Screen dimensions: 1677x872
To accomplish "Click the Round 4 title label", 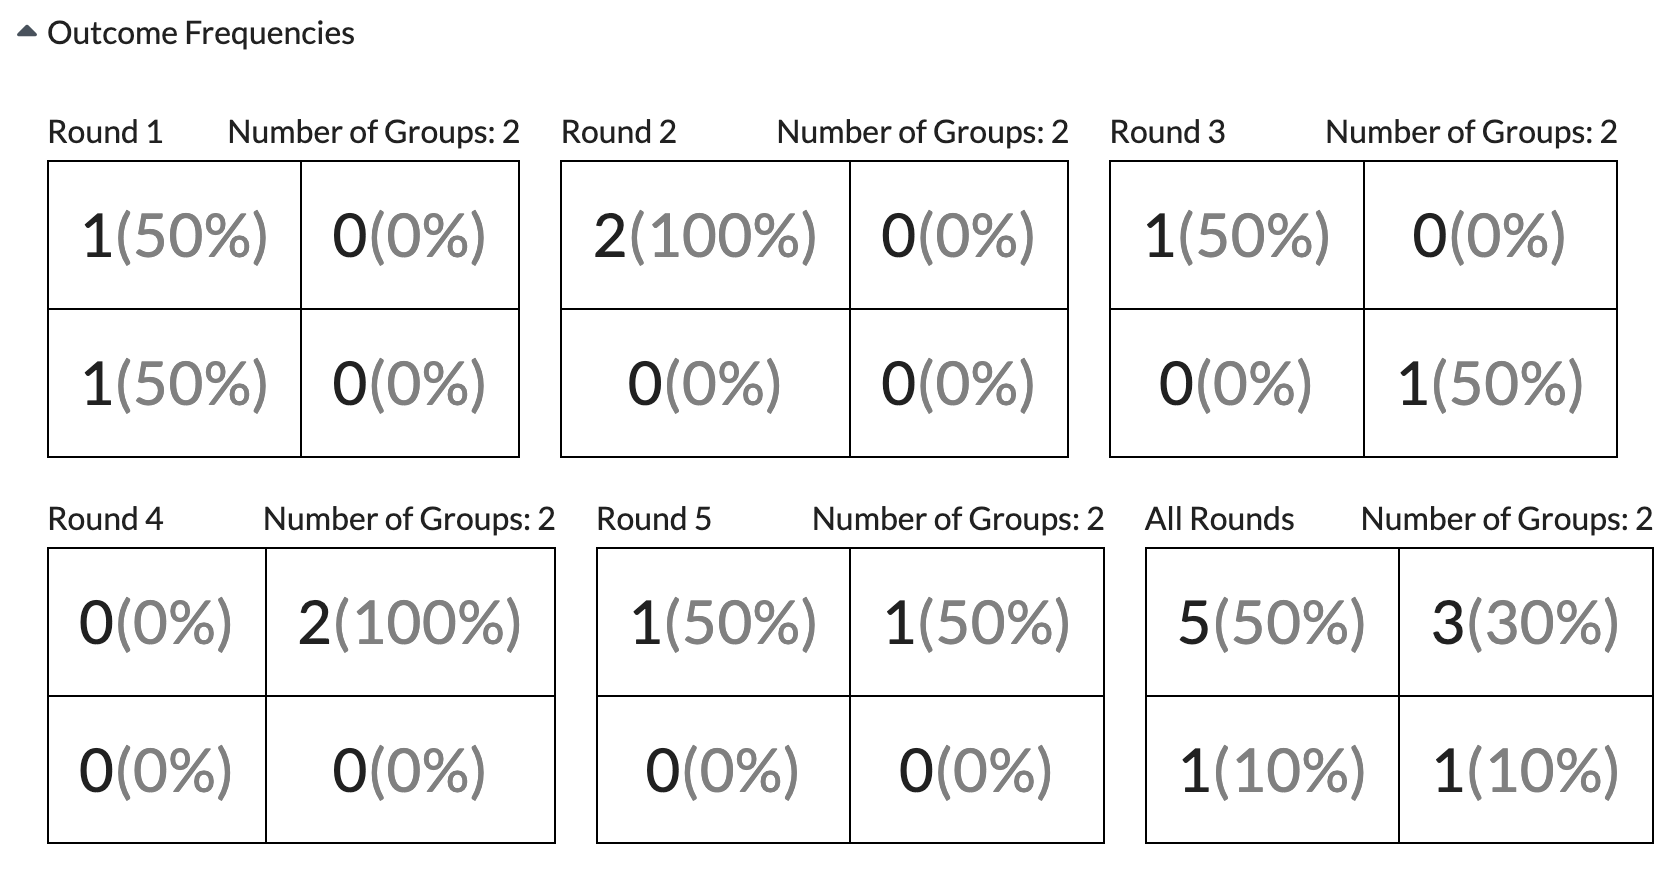I will (x=105, y=519).
